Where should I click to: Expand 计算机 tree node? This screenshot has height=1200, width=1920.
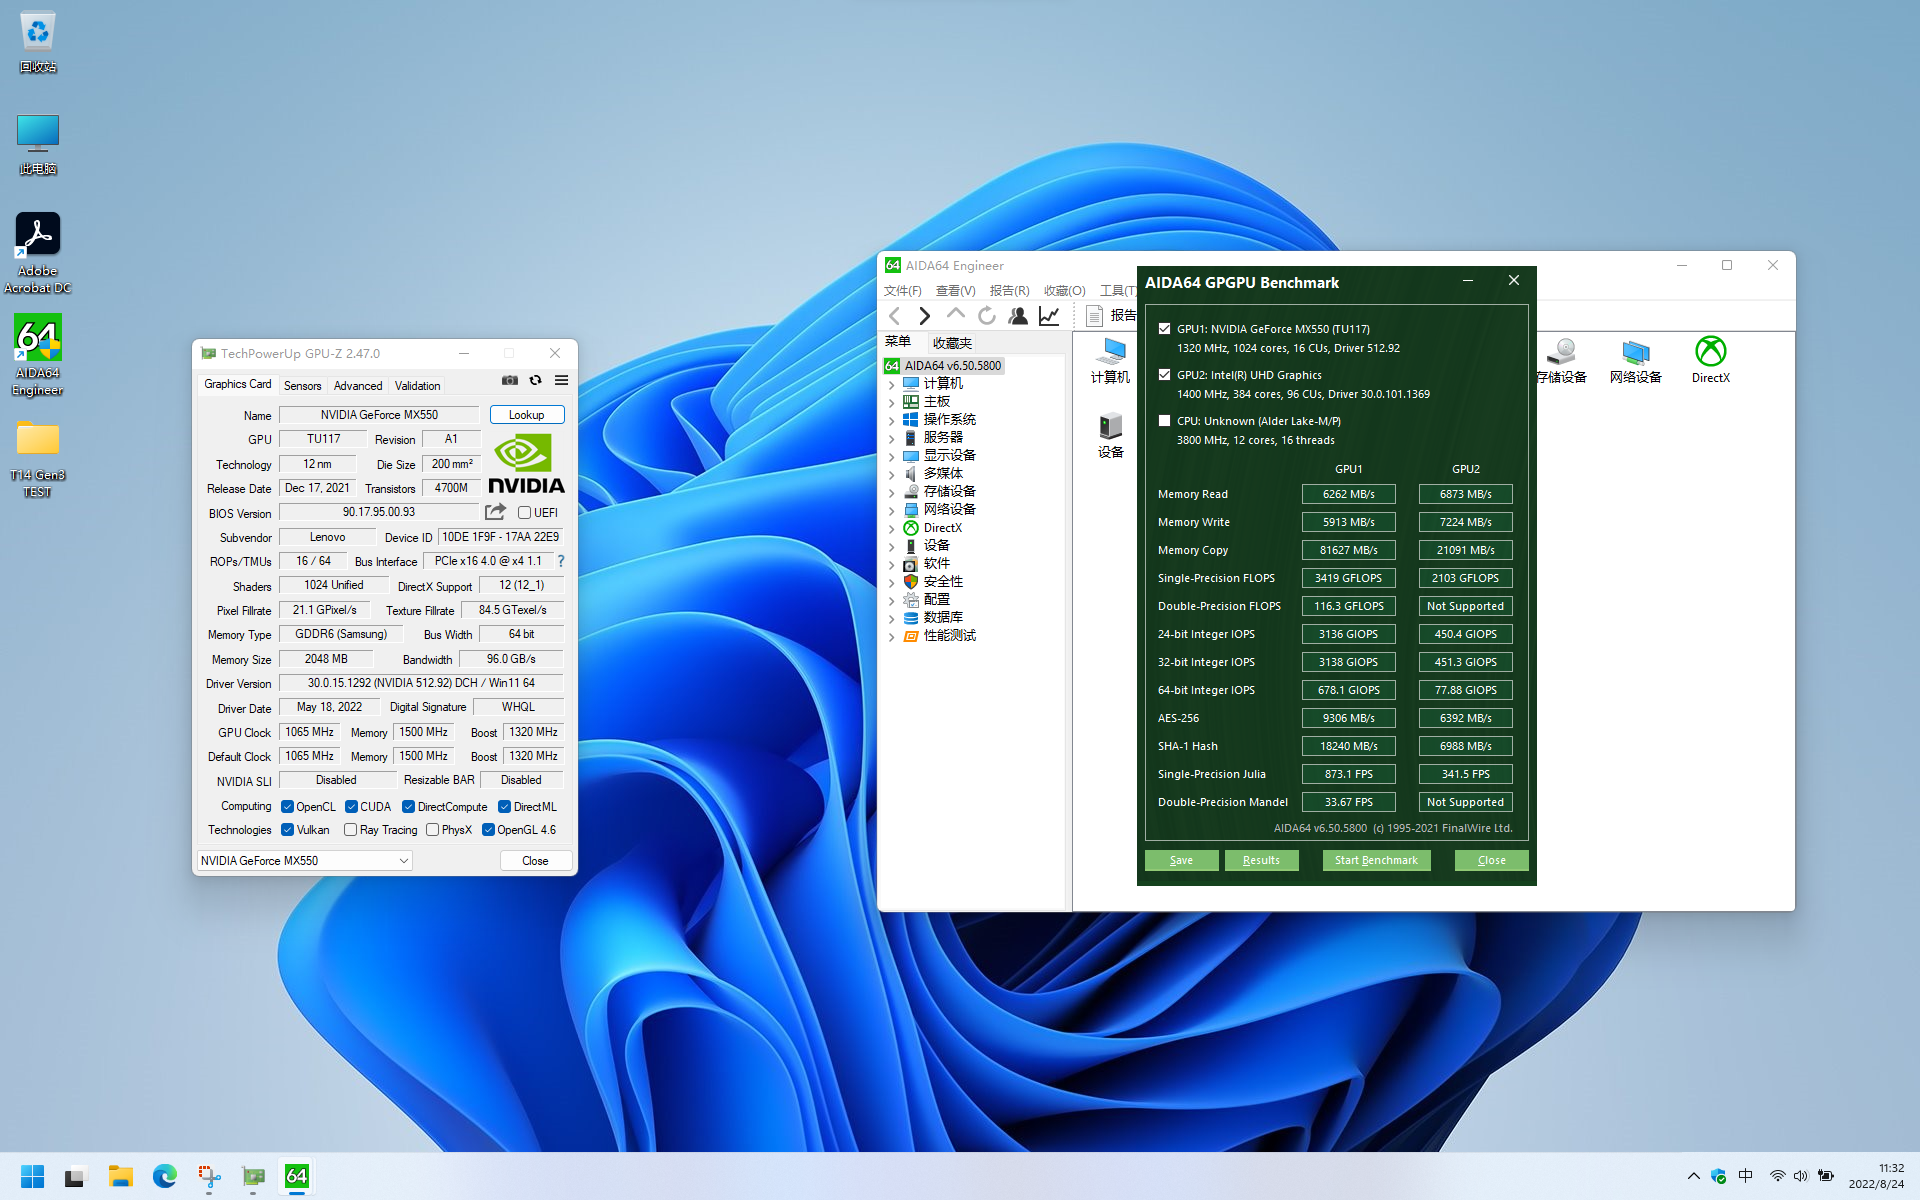coord(892,384)
